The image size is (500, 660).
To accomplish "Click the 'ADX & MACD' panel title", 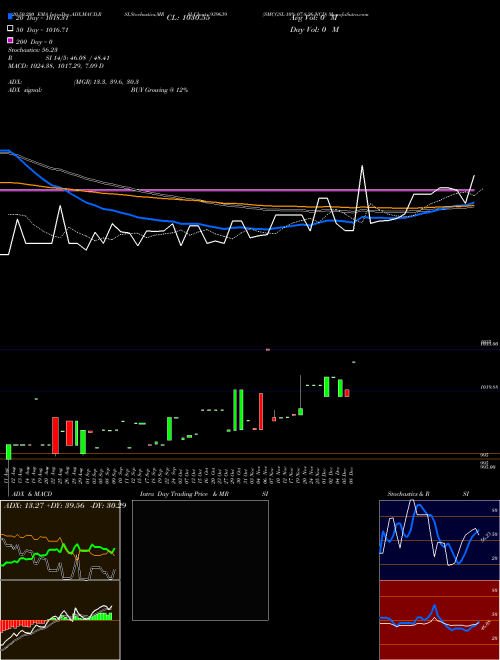I will tap(32, 494).
